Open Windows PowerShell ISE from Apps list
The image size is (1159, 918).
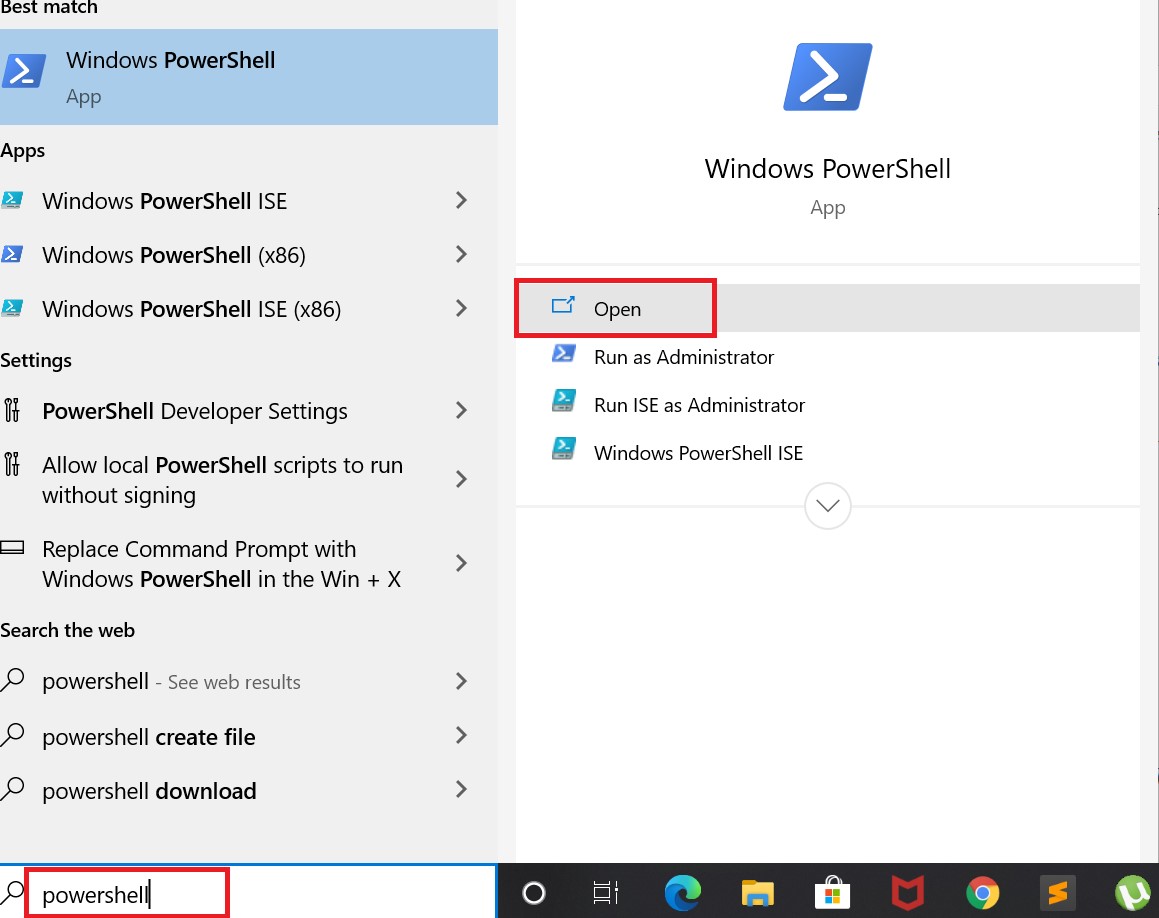(x=164, y=200)
